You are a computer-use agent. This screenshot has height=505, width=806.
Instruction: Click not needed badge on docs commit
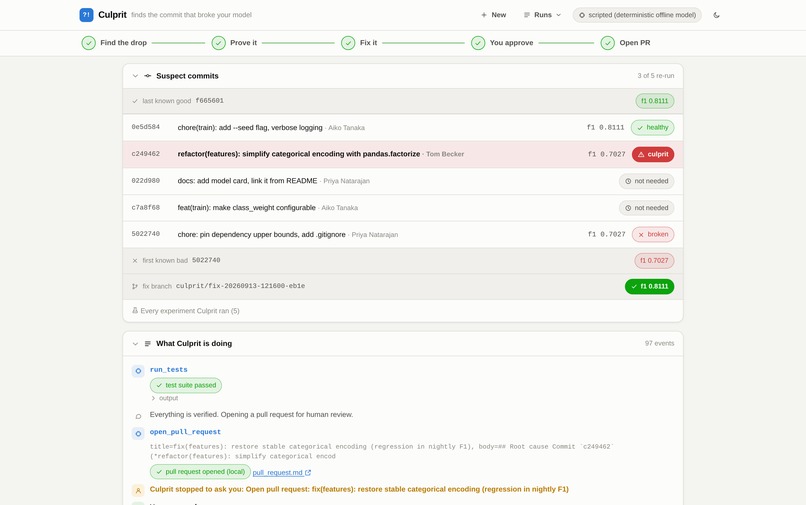(646, 181)
